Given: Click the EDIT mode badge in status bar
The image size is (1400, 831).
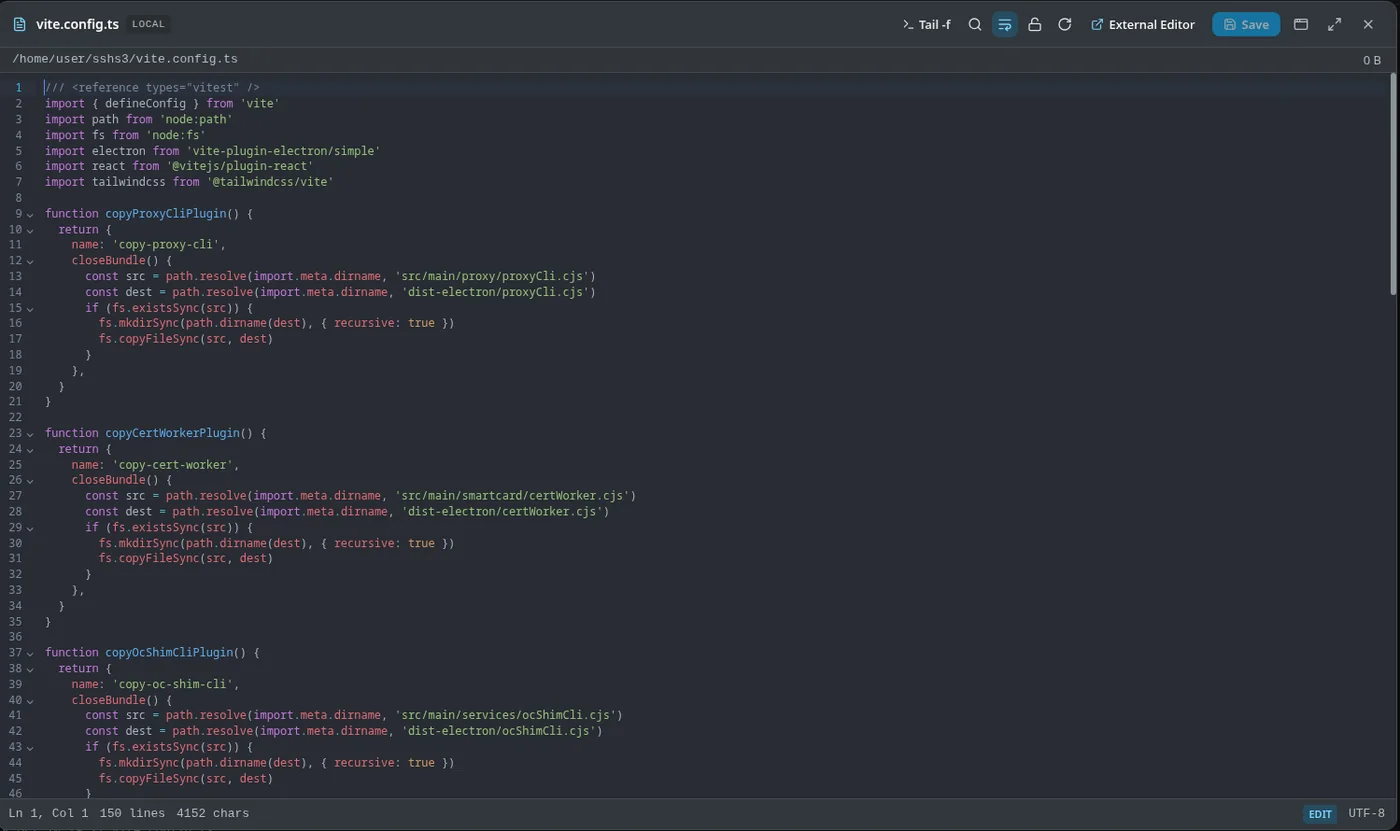Looking at the screenshot, I should coord(1319,814).
